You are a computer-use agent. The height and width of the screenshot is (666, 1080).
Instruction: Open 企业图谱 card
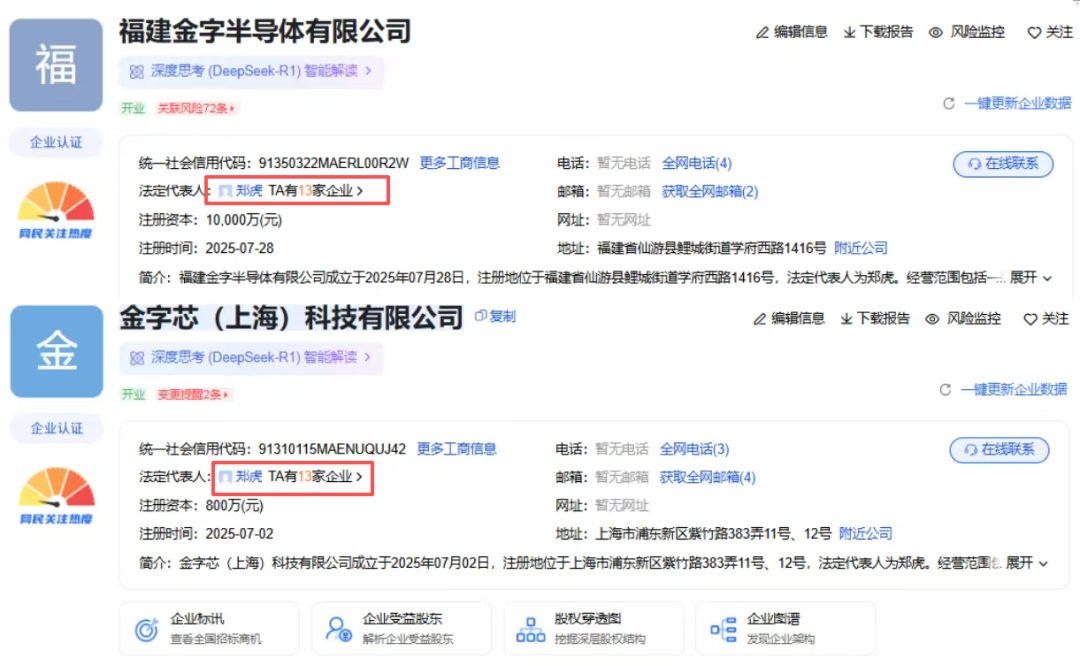click(786, 629)
